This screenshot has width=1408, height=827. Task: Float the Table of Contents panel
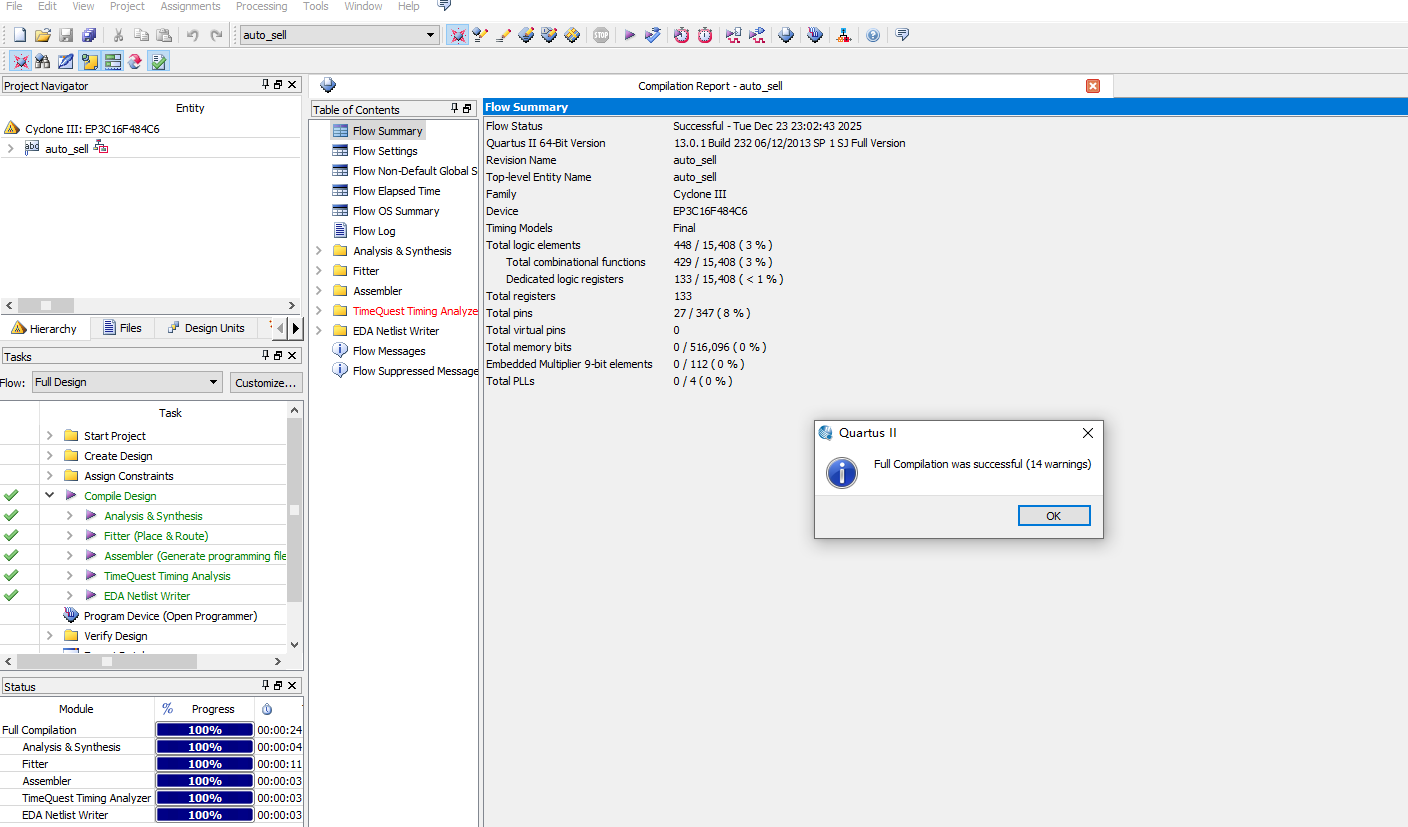pos(467,108)
